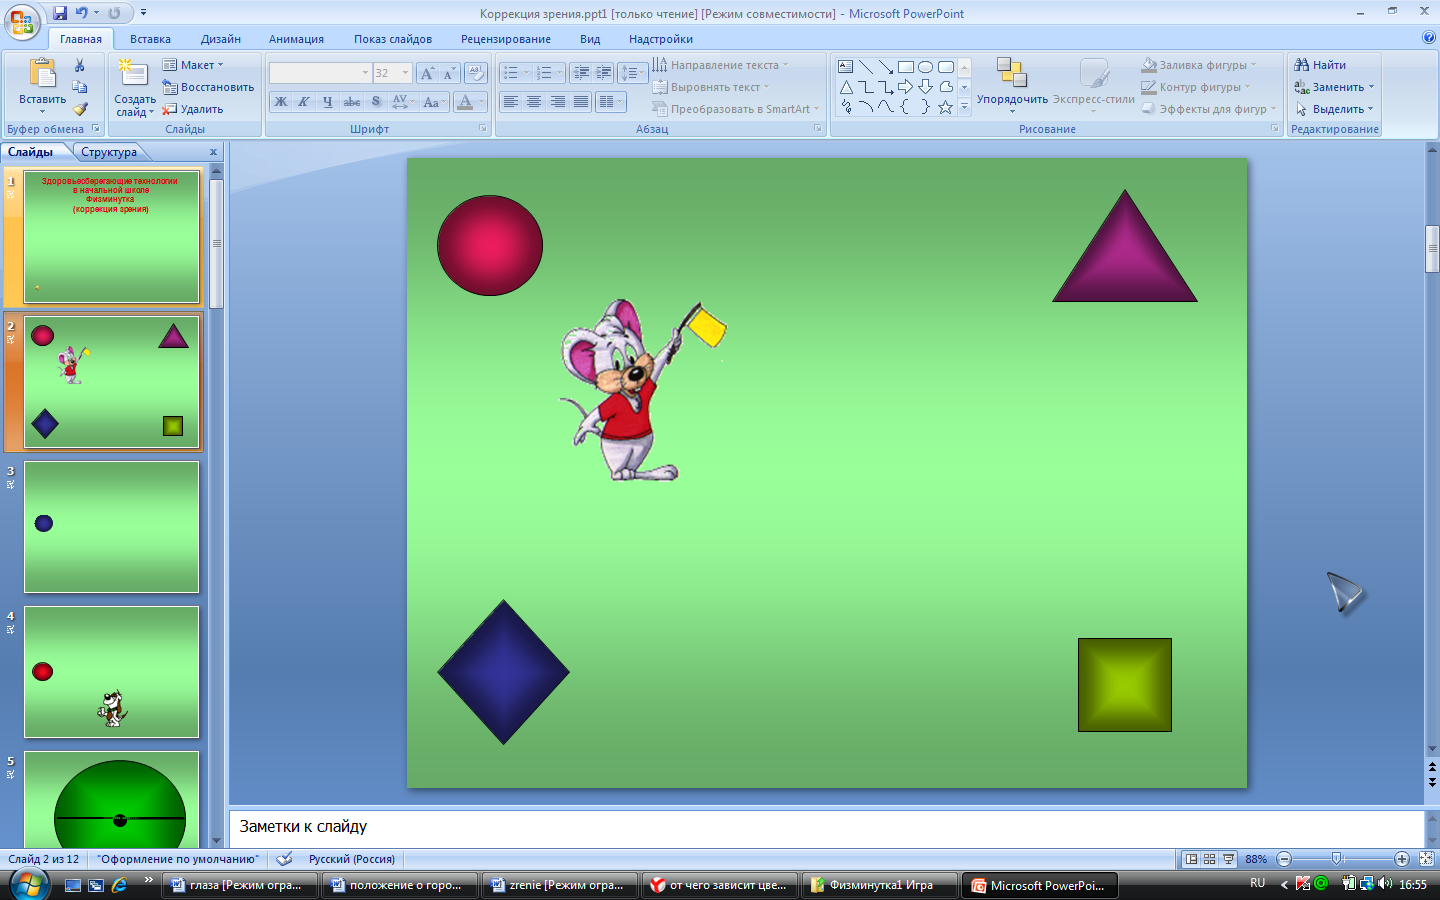Click the Help question mark icon
Screen dimensions: 1440x900
tap(1428, 37)
